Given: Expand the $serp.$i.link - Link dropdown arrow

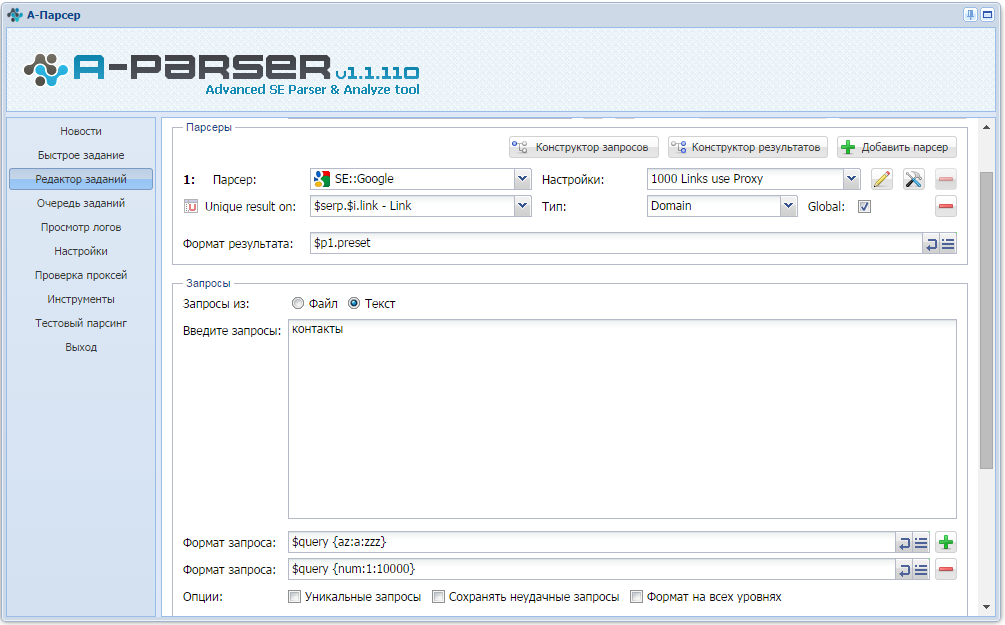Looking at the screenshot, I should tap(522, 206).
